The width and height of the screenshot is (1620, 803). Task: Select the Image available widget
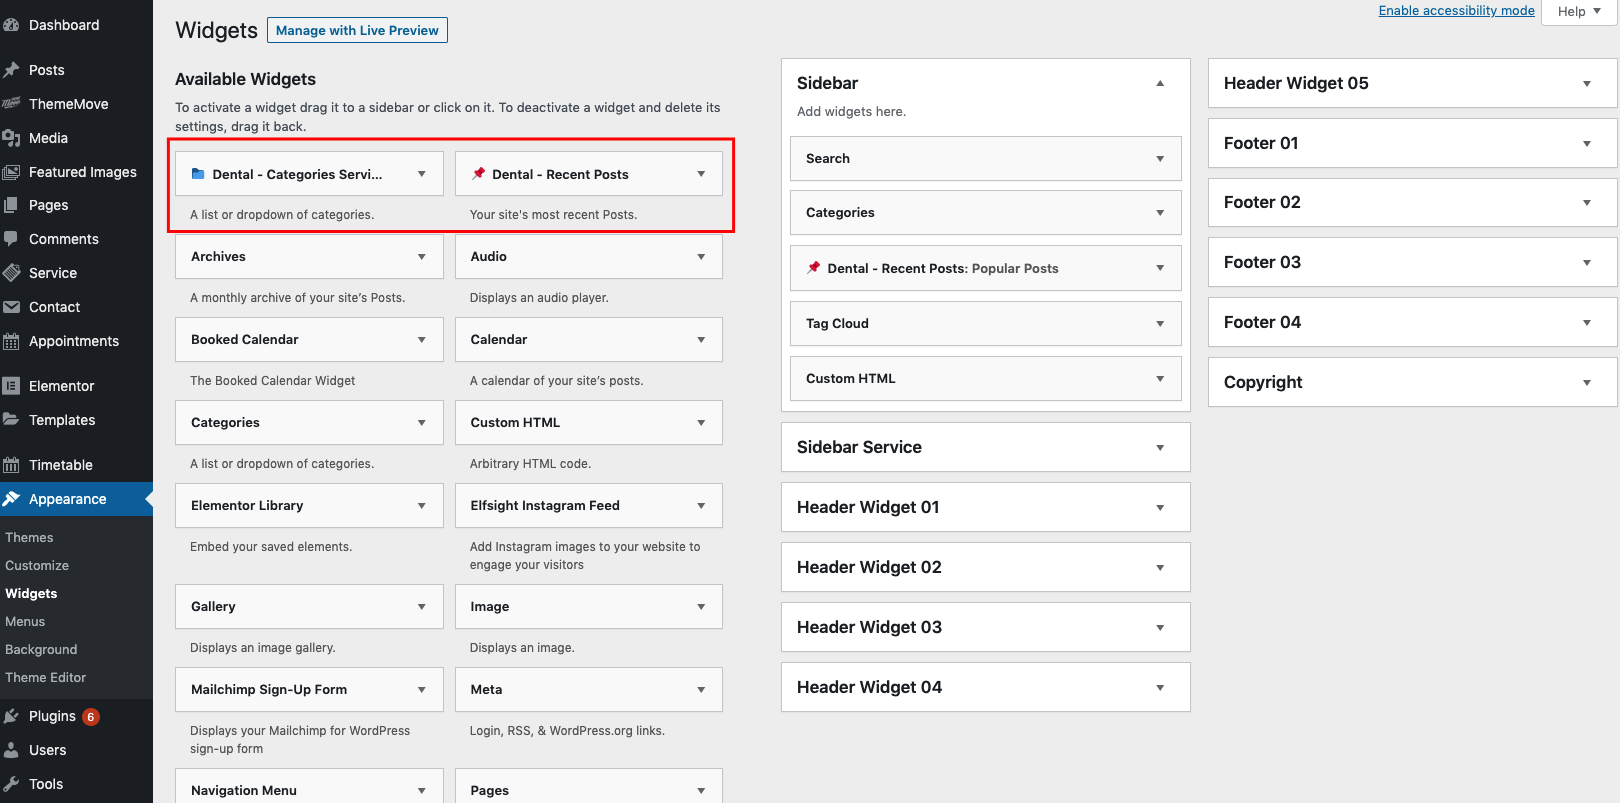[x=589, y=607]
